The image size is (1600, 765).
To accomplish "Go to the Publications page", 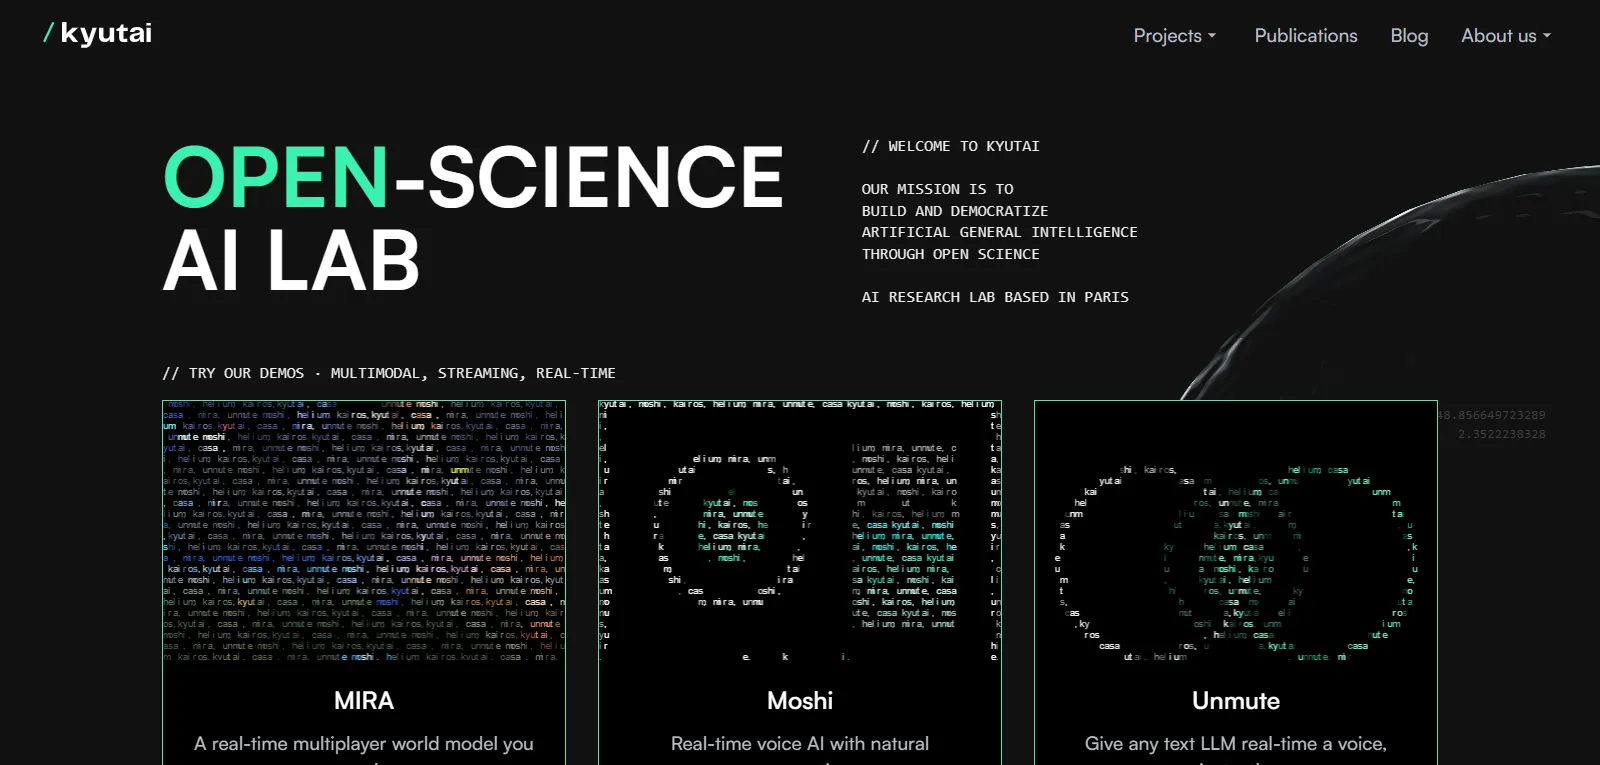I will coord(1306,36).
